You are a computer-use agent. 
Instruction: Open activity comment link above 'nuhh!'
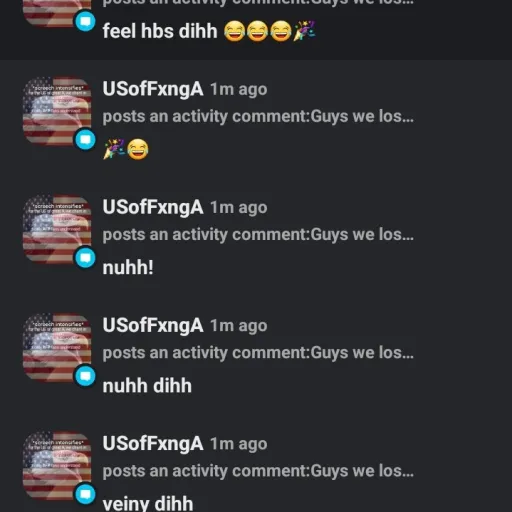point(258,235)
